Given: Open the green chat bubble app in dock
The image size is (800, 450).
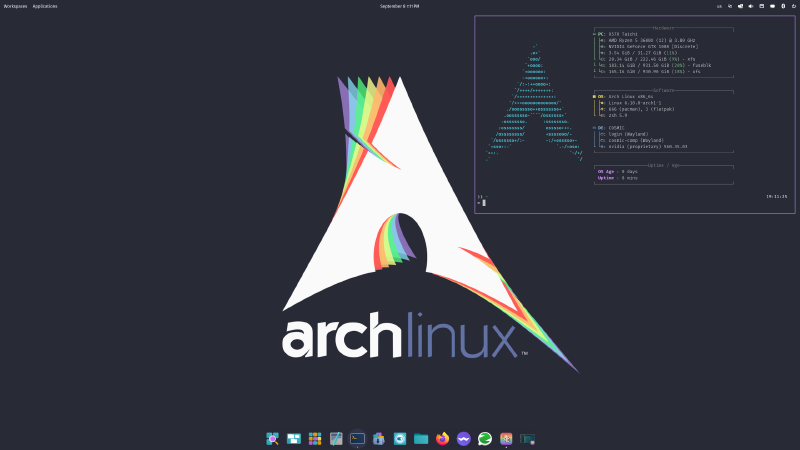Looking at the screenshot, I should [485, 438].
